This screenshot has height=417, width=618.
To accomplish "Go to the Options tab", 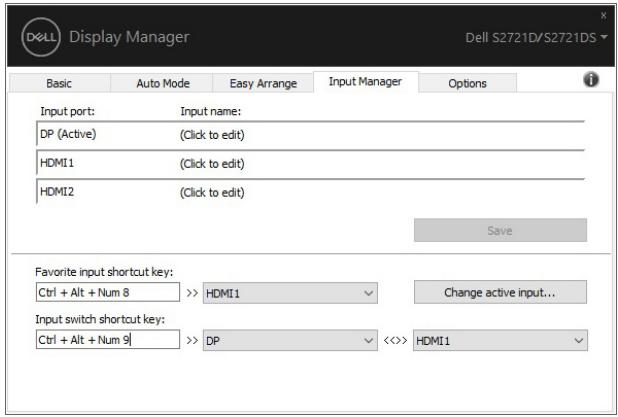I will coord(467,83).
